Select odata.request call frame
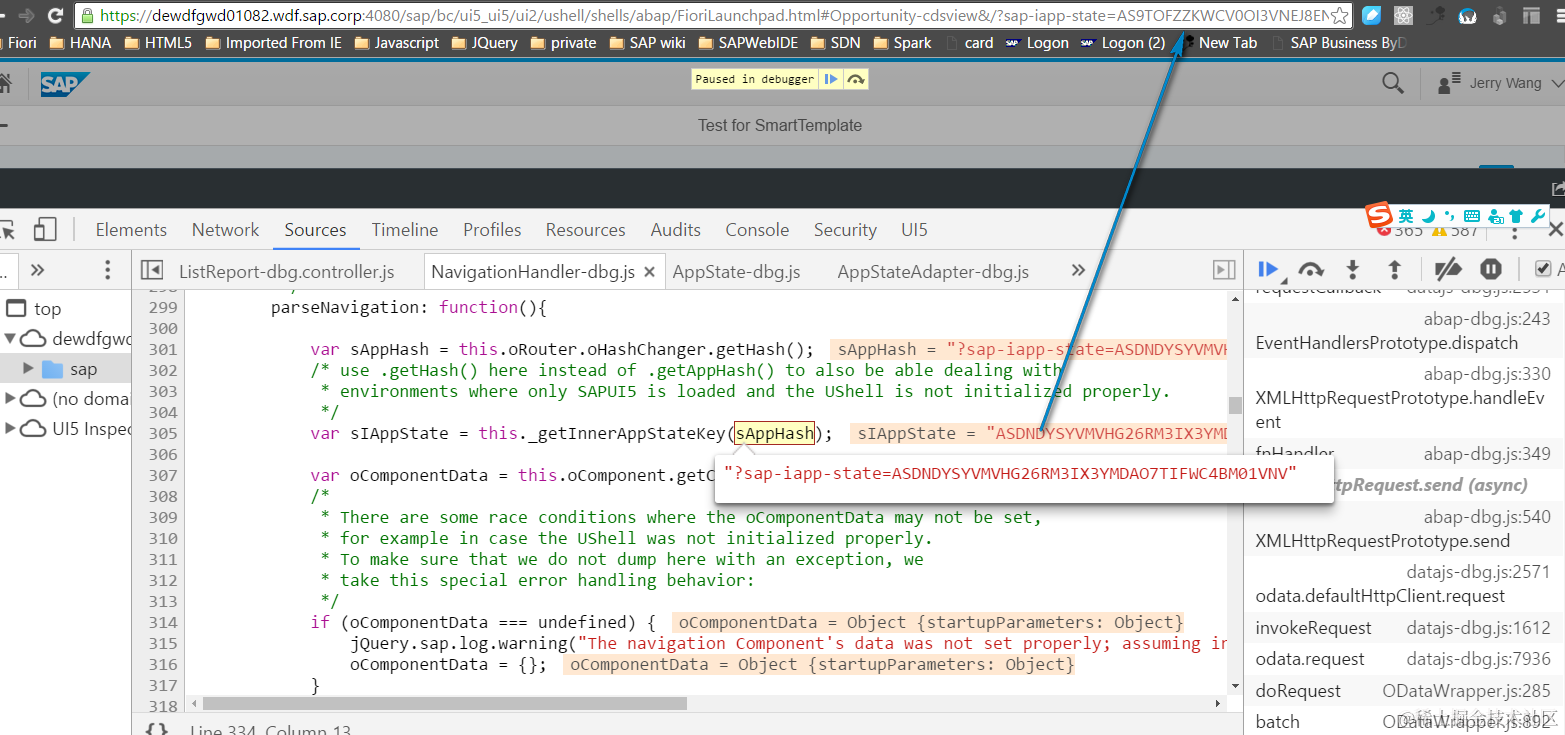The image size is (1565, 735). click(1403, 659)
